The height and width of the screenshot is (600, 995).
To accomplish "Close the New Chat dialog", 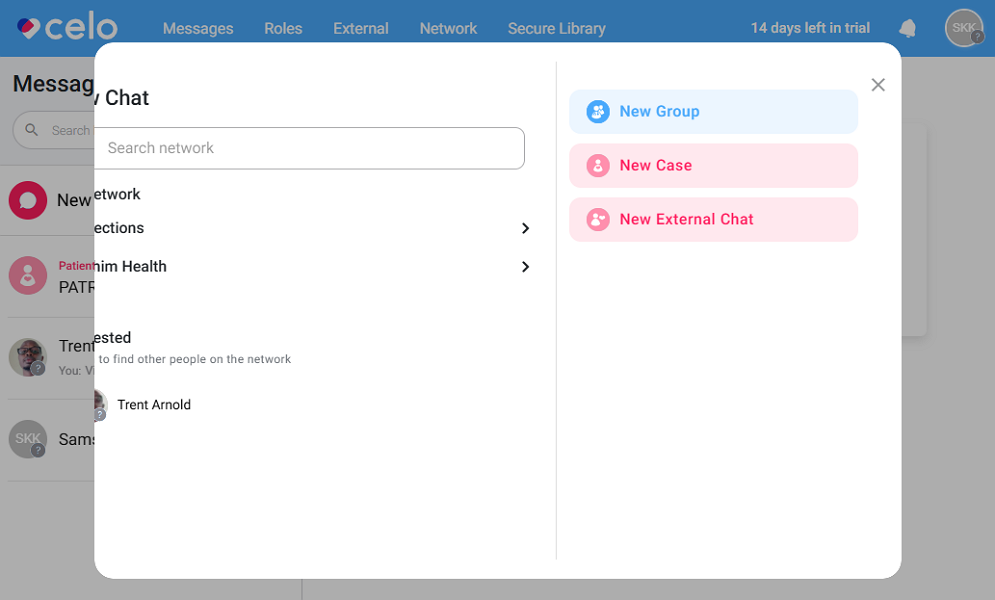I will [878, 85].
